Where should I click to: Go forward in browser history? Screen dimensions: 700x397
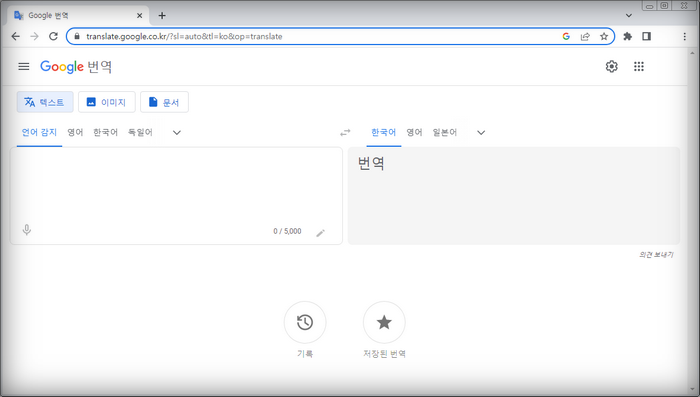tap(34, 37)
